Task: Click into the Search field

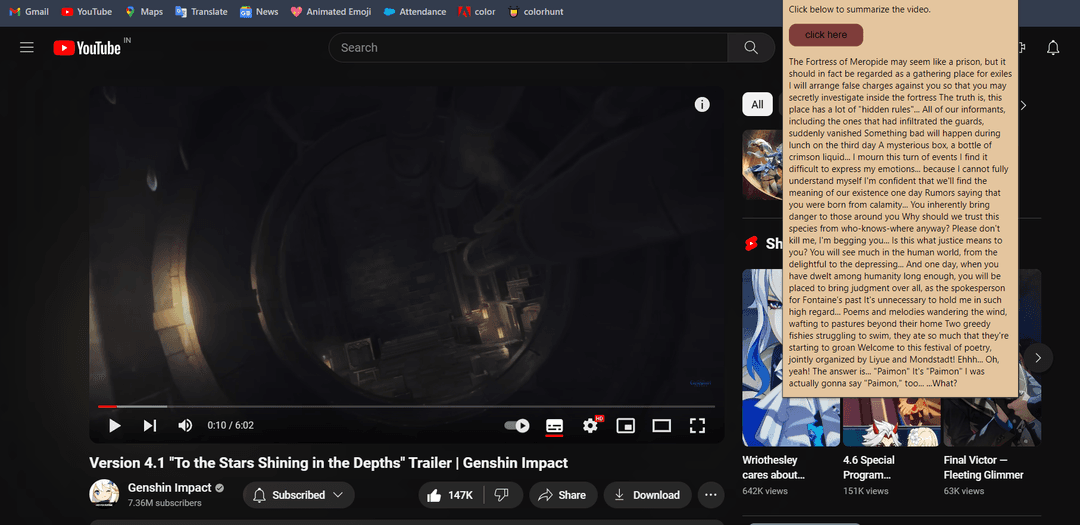Action: [528, 48]
